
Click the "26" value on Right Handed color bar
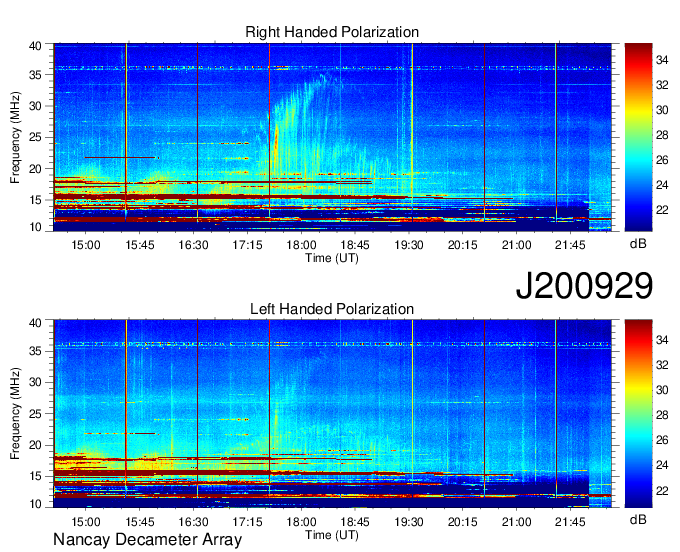pos(662,160)
